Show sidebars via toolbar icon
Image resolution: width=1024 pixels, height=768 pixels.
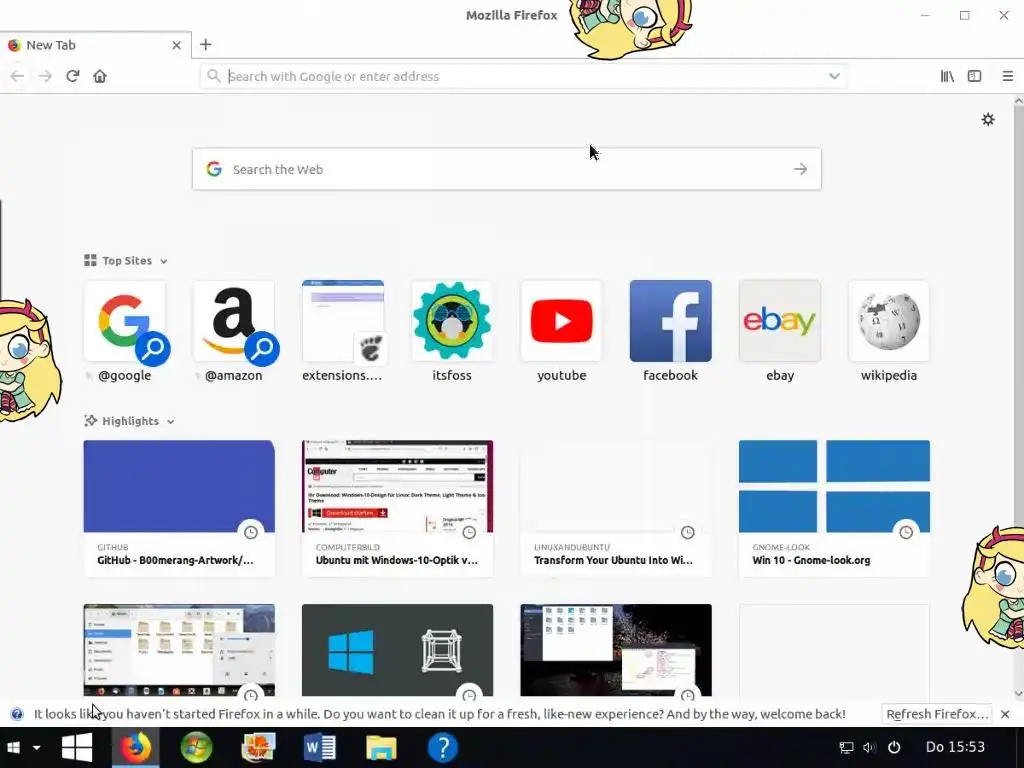coord(974,76)
